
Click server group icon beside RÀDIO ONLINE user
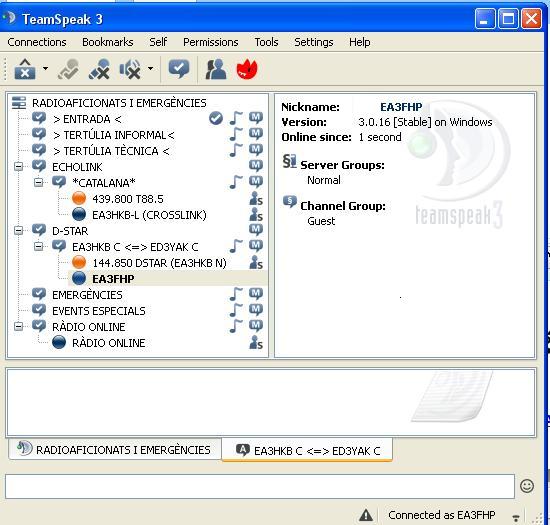coord(256,342)
